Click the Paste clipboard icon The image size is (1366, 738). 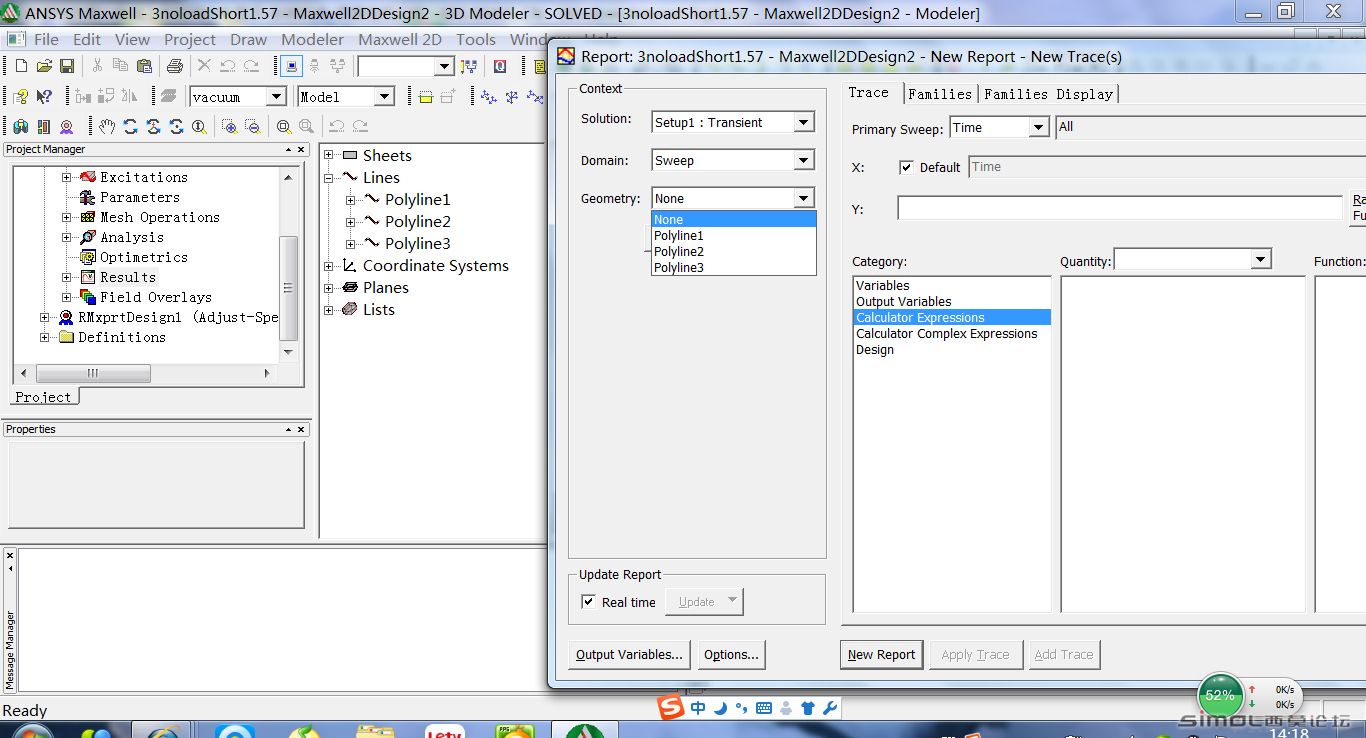144,66
